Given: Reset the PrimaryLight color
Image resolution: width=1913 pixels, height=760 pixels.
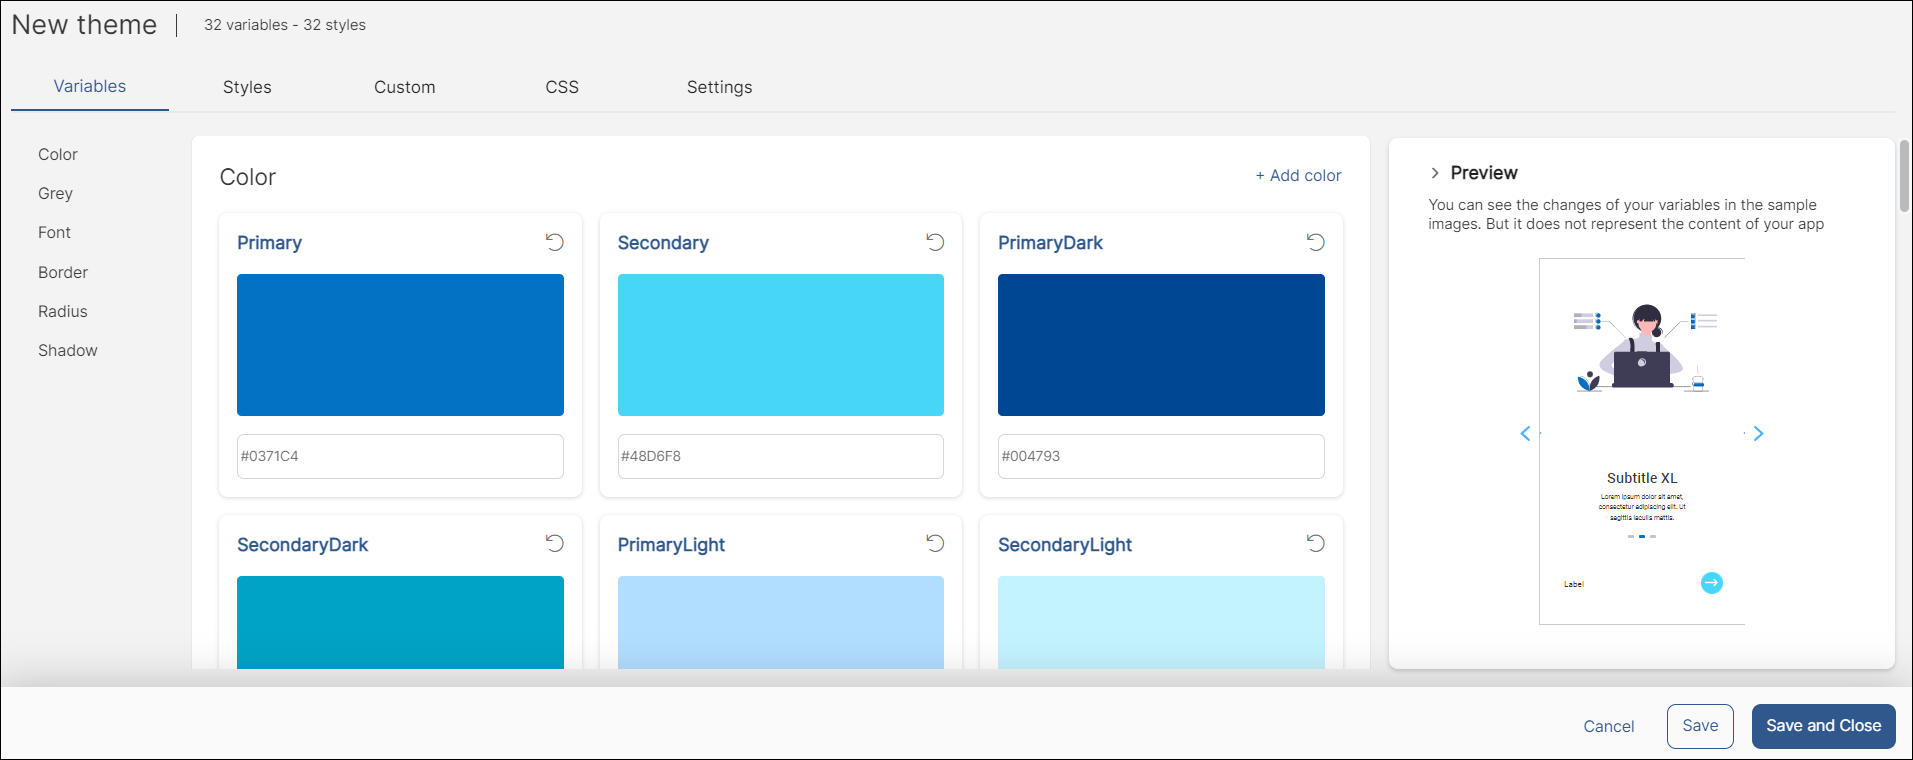Looking at the screenshot, I should coord(935,543).
